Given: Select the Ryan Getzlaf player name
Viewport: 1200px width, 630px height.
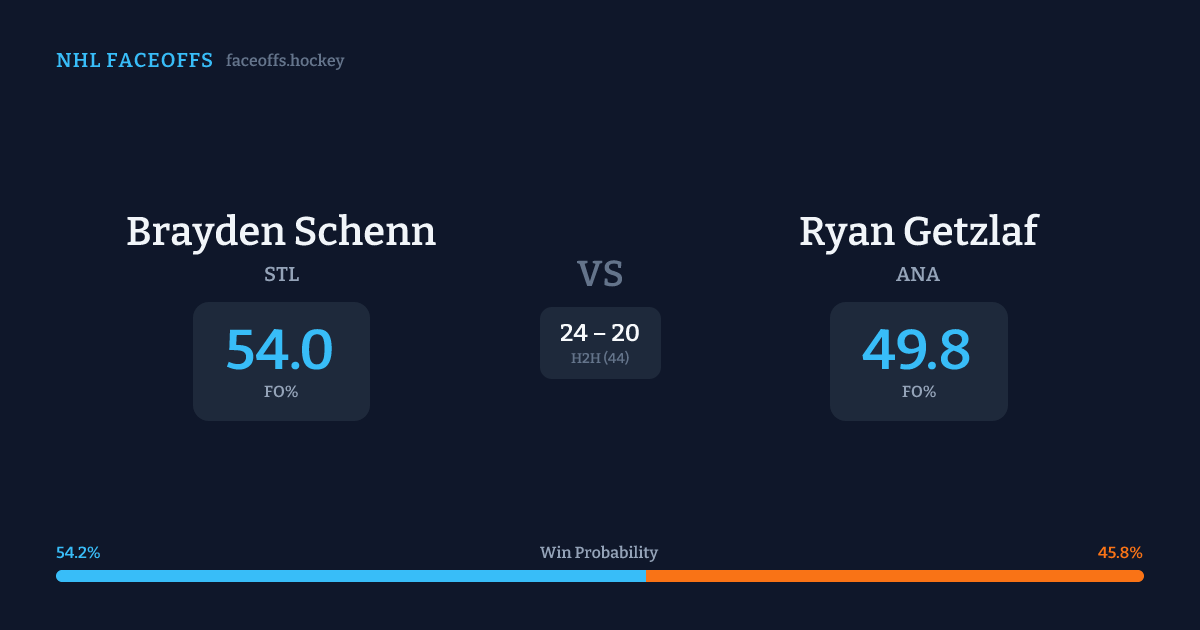Looking at the screenshot, I should tap(918, 231).
